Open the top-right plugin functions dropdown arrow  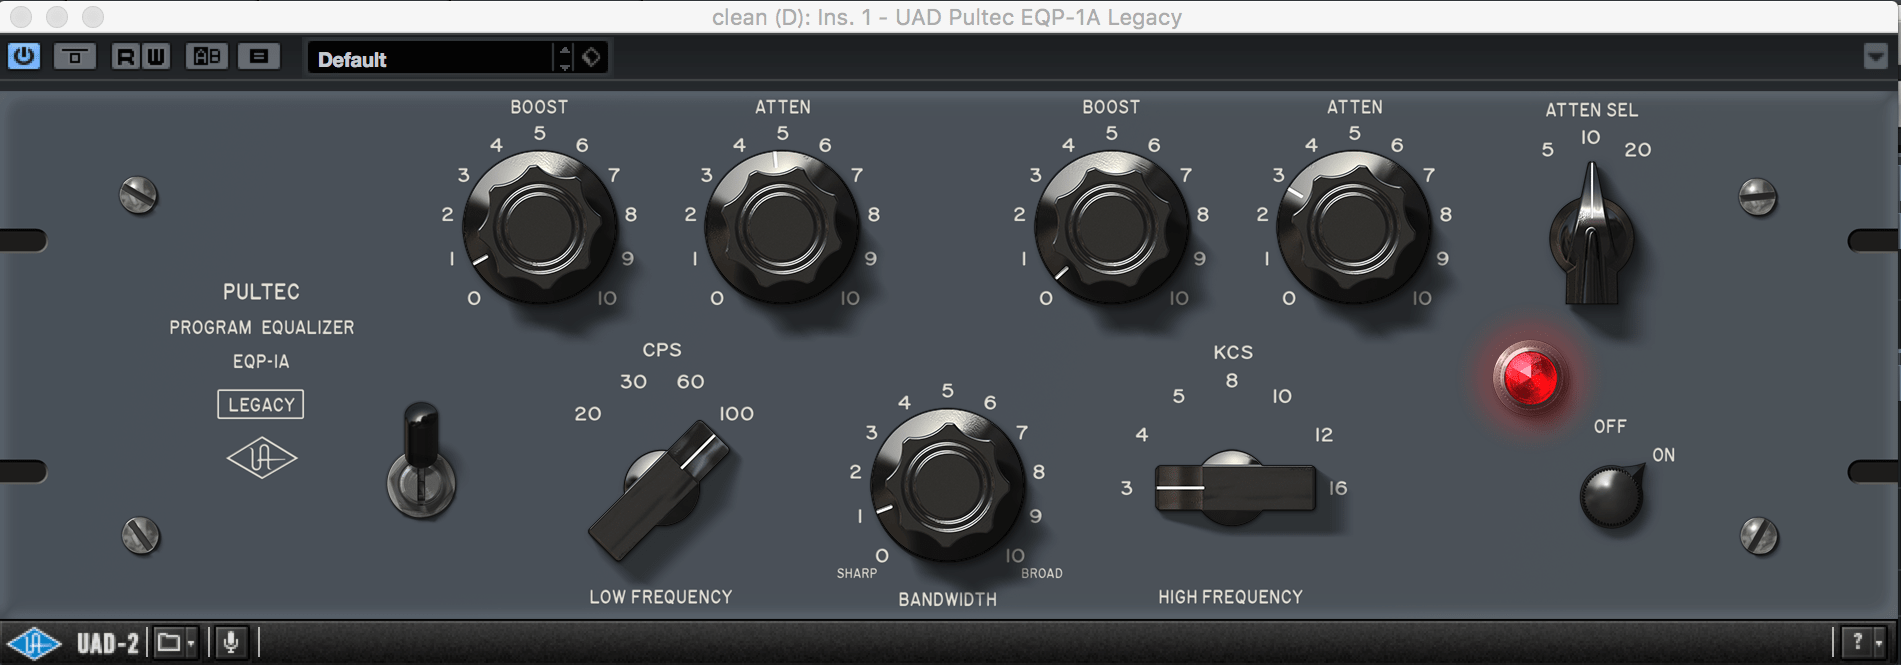click(1876, 57)
